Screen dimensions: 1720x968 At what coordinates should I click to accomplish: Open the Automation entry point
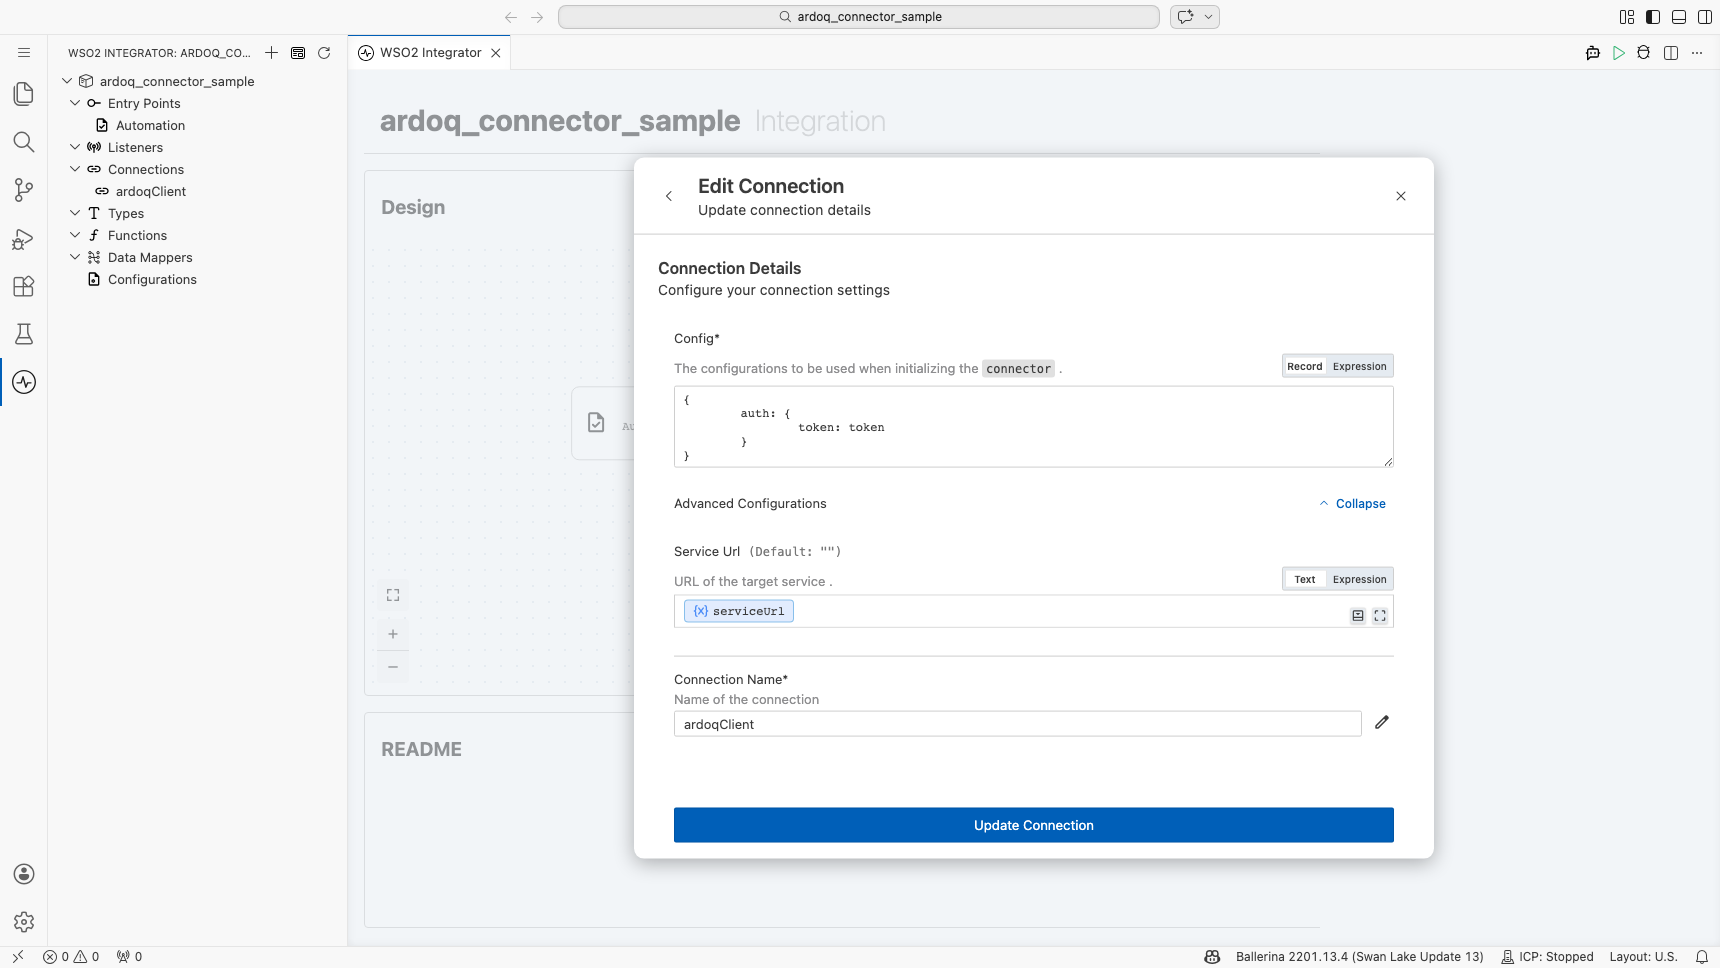point(150,125)
